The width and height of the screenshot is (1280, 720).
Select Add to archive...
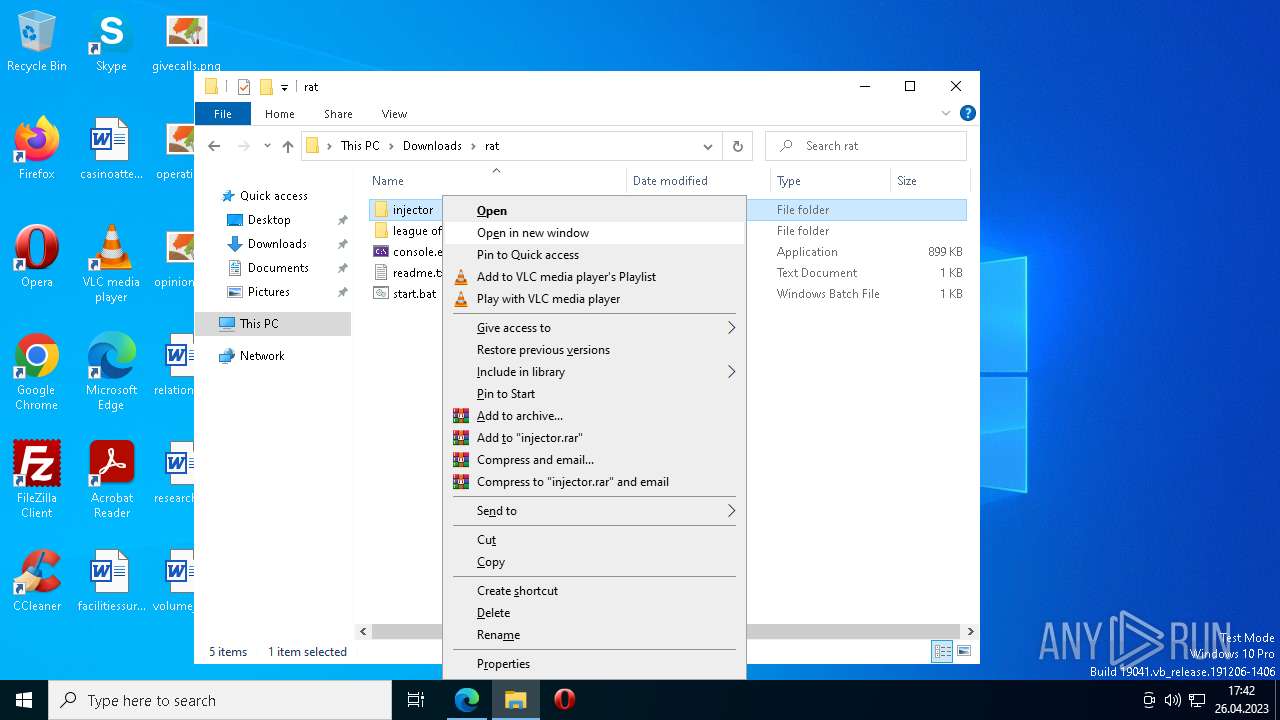tap(594, 416)
